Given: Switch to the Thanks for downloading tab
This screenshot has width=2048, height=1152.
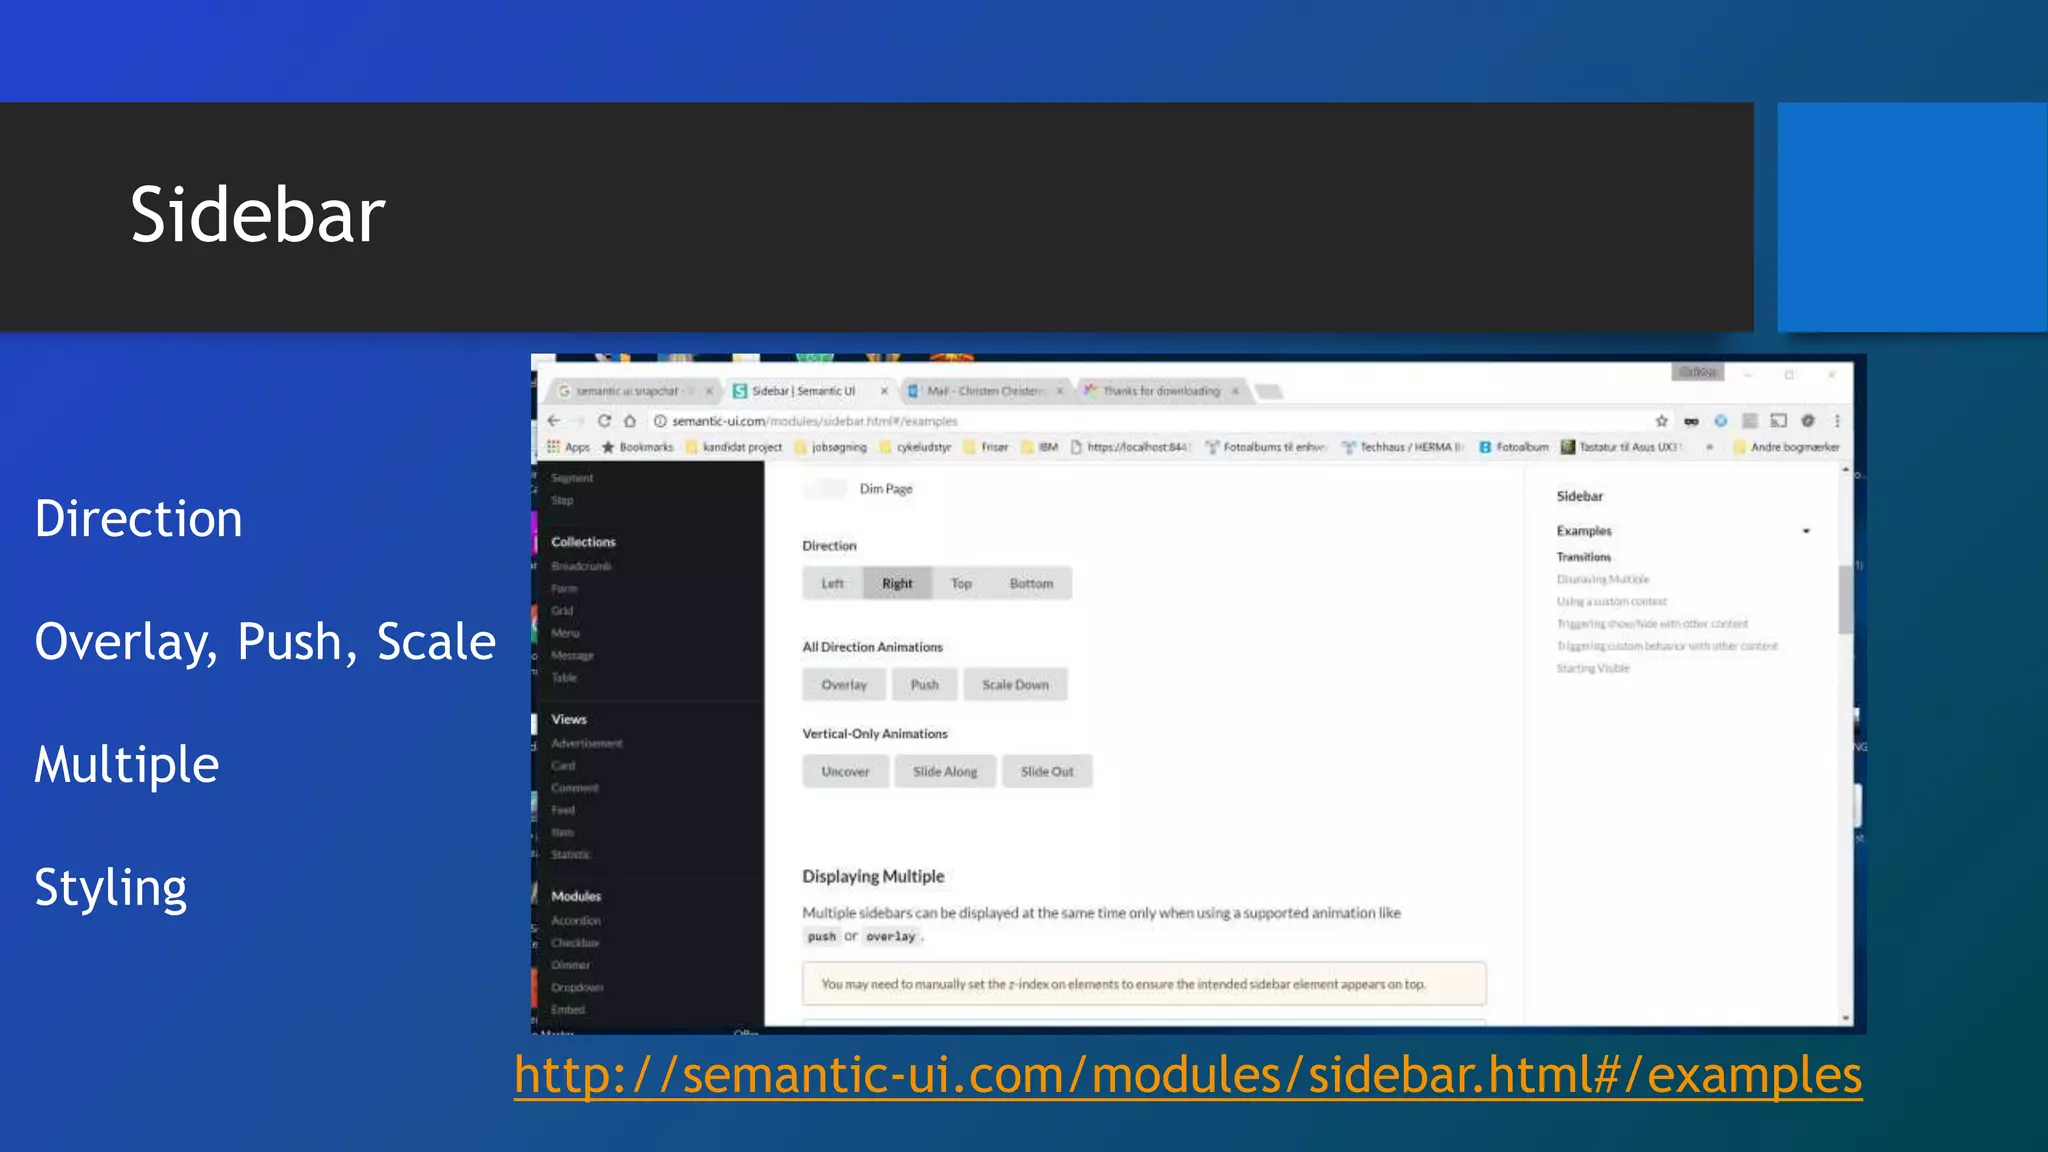Looking at the screenshot, I should tap(1160, 391).
